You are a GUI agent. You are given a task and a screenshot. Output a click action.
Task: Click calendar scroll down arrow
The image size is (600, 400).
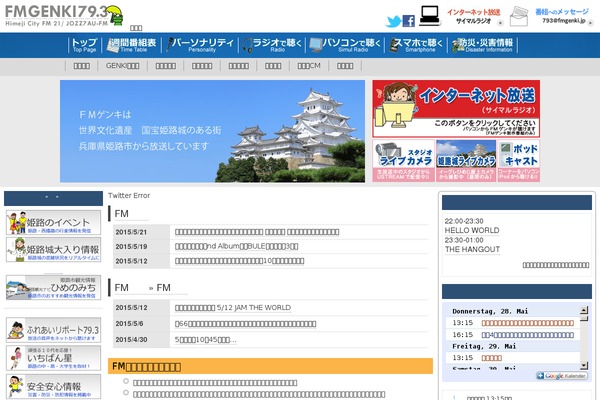(x=584, y=366)
